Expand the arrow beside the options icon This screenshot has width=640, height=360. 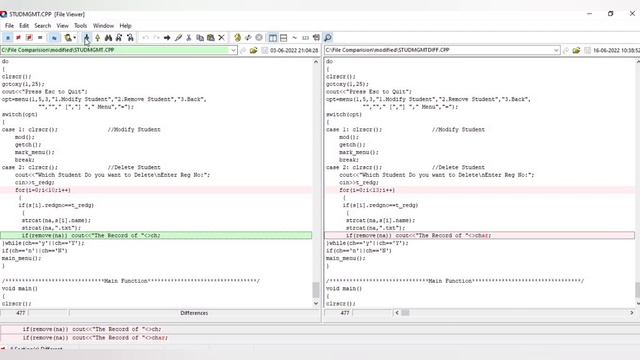(x=75, y=38)
